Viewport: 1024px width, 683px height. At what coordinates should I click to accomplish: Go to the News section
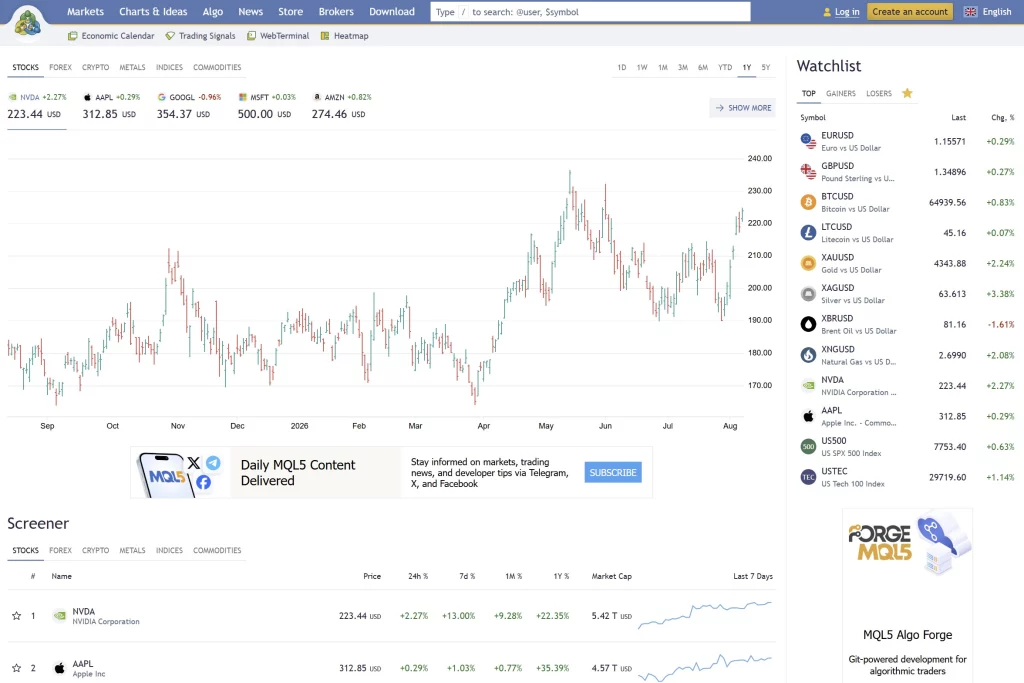pyautogui.click(x=250, y=12)
